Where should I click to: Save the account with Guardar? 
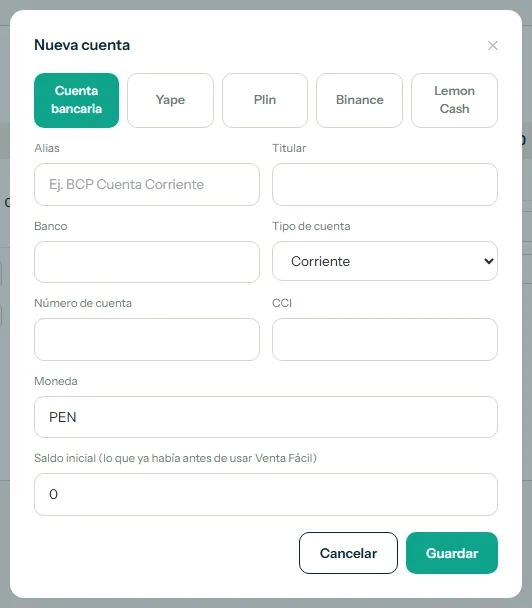[452, 553]
